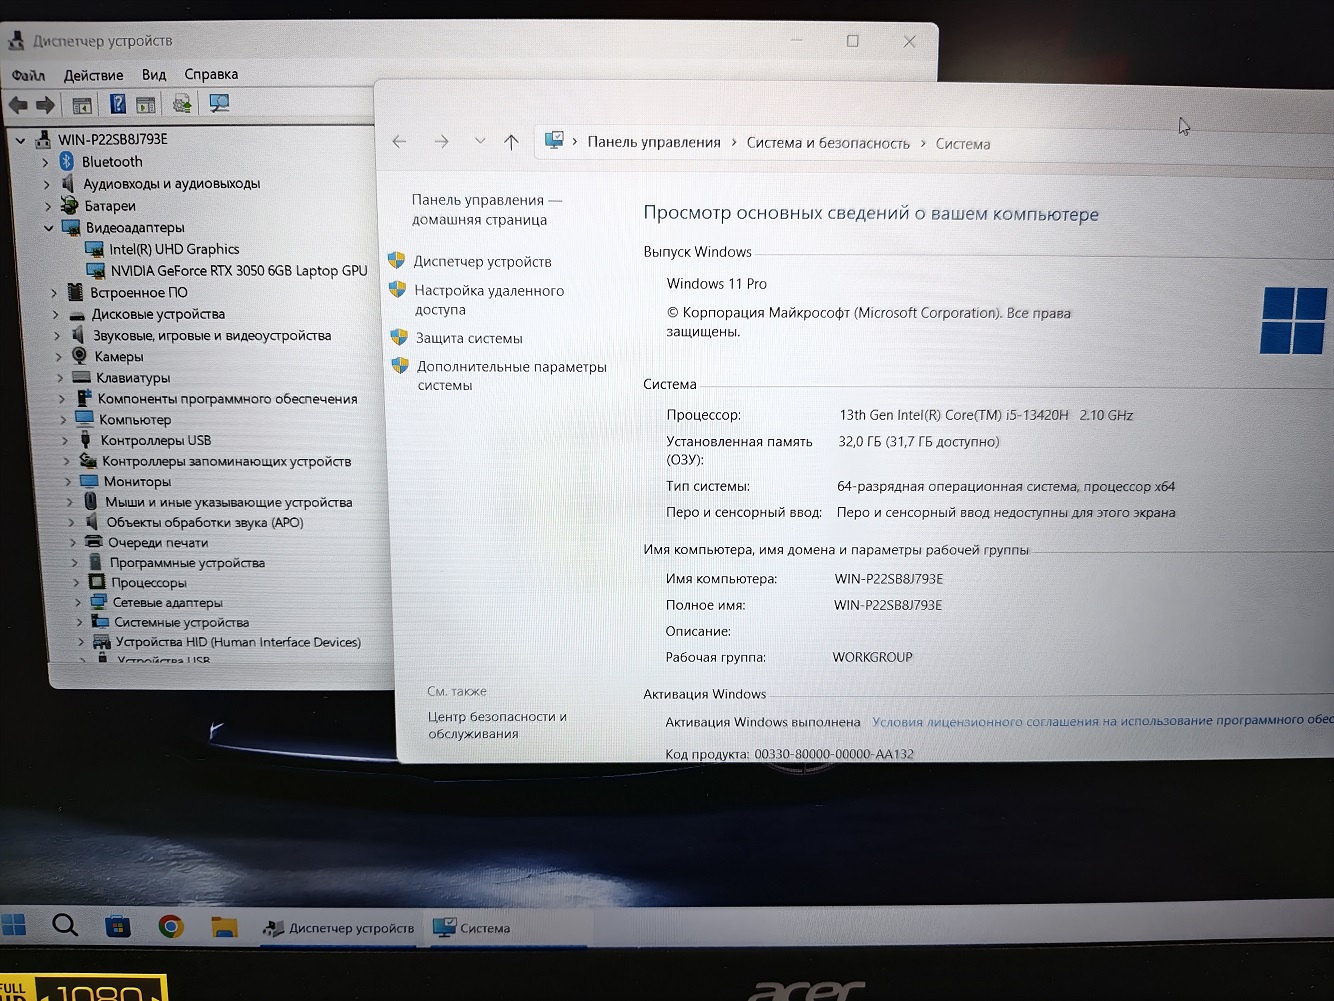The image size is (1334, 1001).
Task: Open Дополнительные параметры системы link
Action: (511, 376)
